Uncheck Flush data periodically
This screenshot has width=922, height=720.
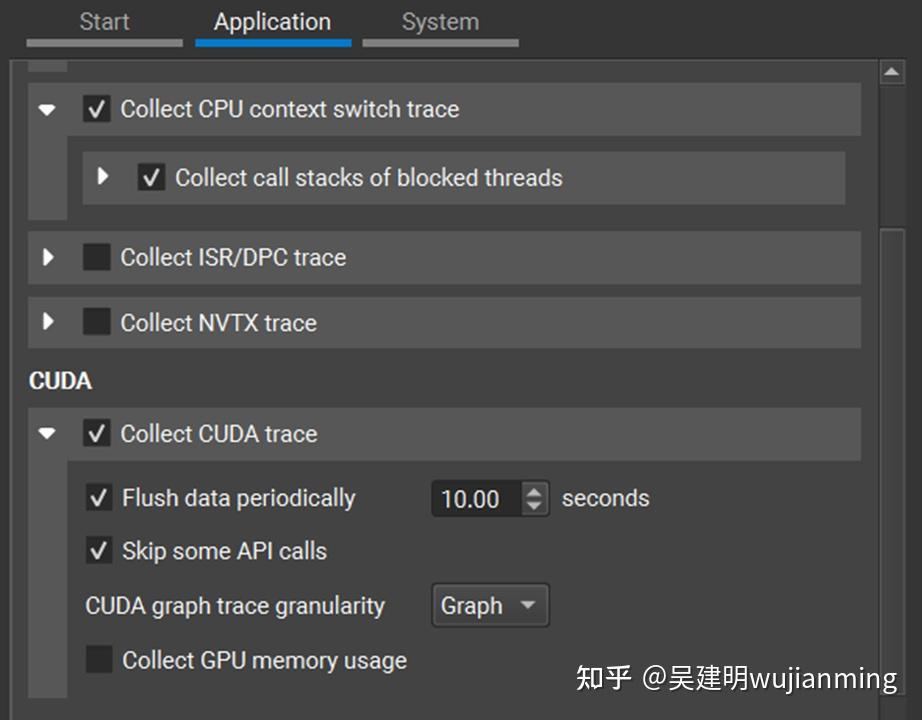(x=97, y=497)
